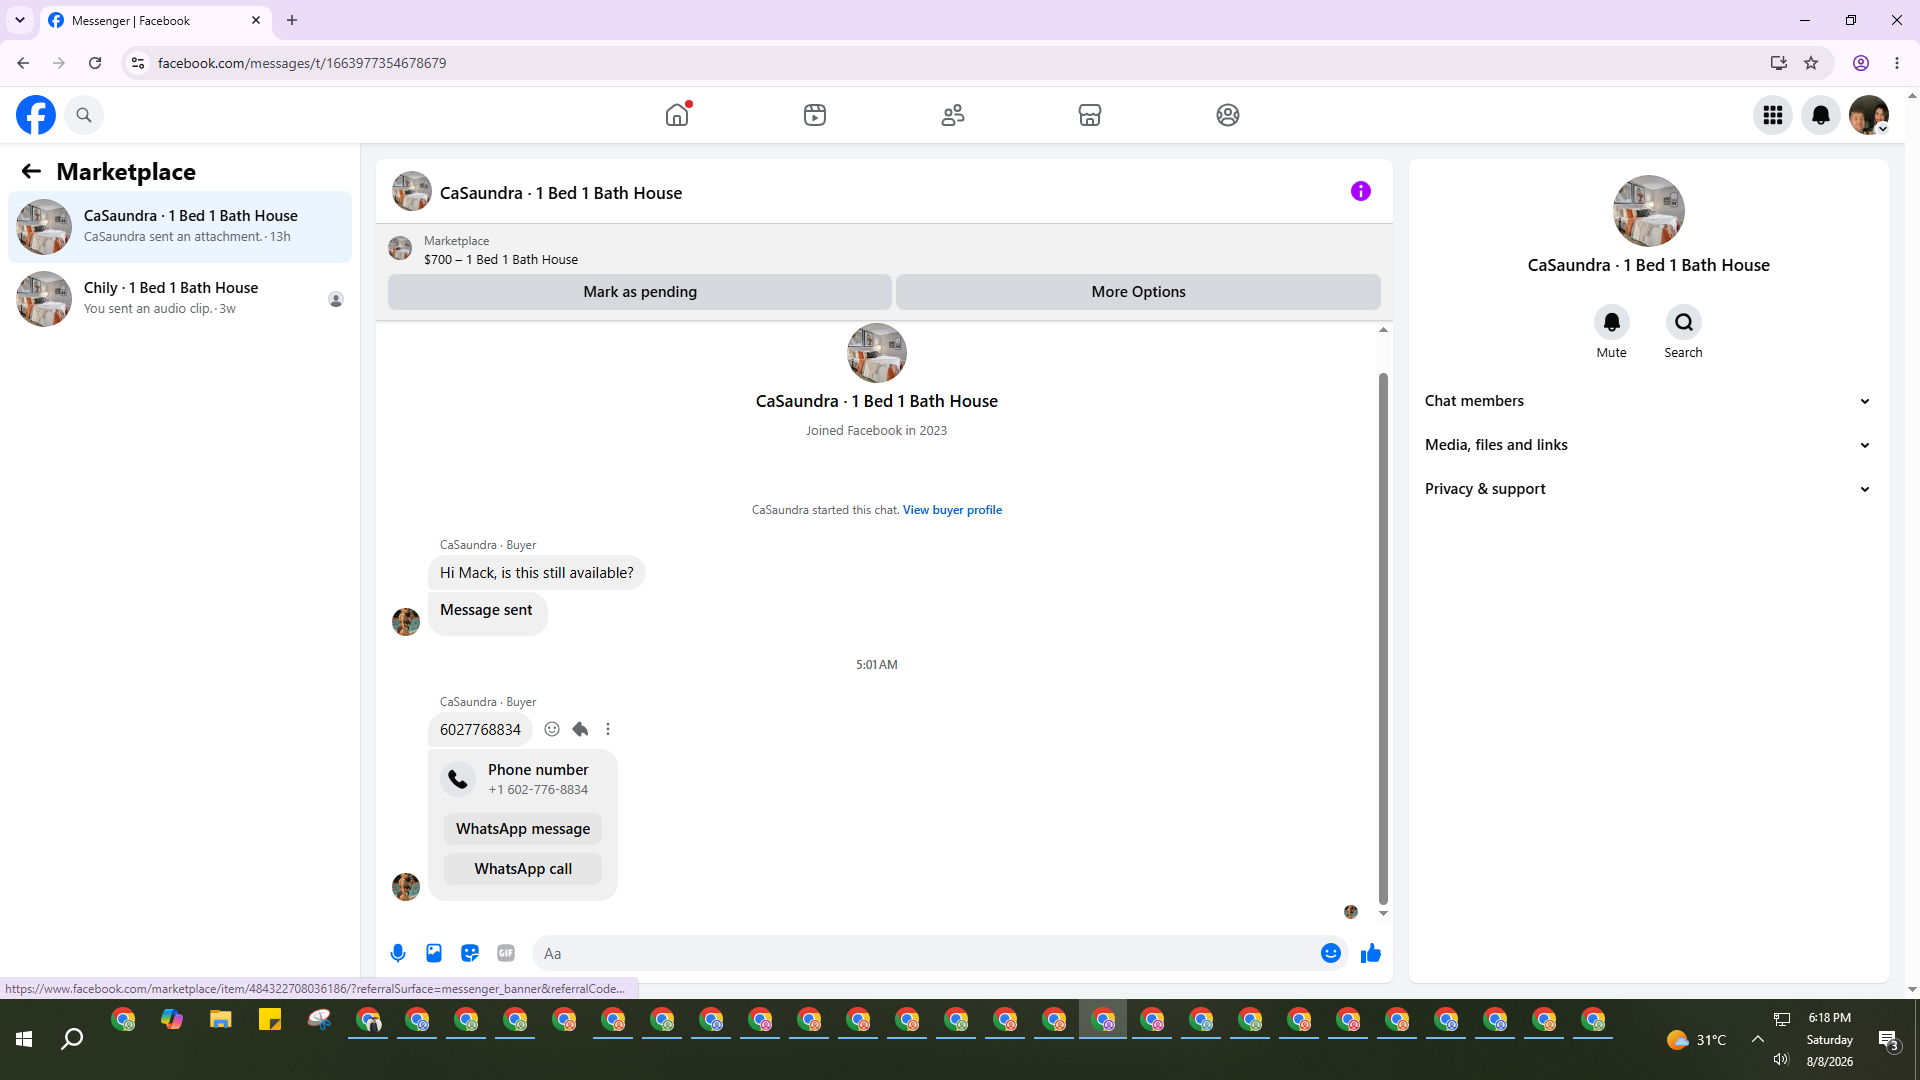Click the browser address bar URL
This screenshot has height=1080, width=1920.
(x=302, y=63)
